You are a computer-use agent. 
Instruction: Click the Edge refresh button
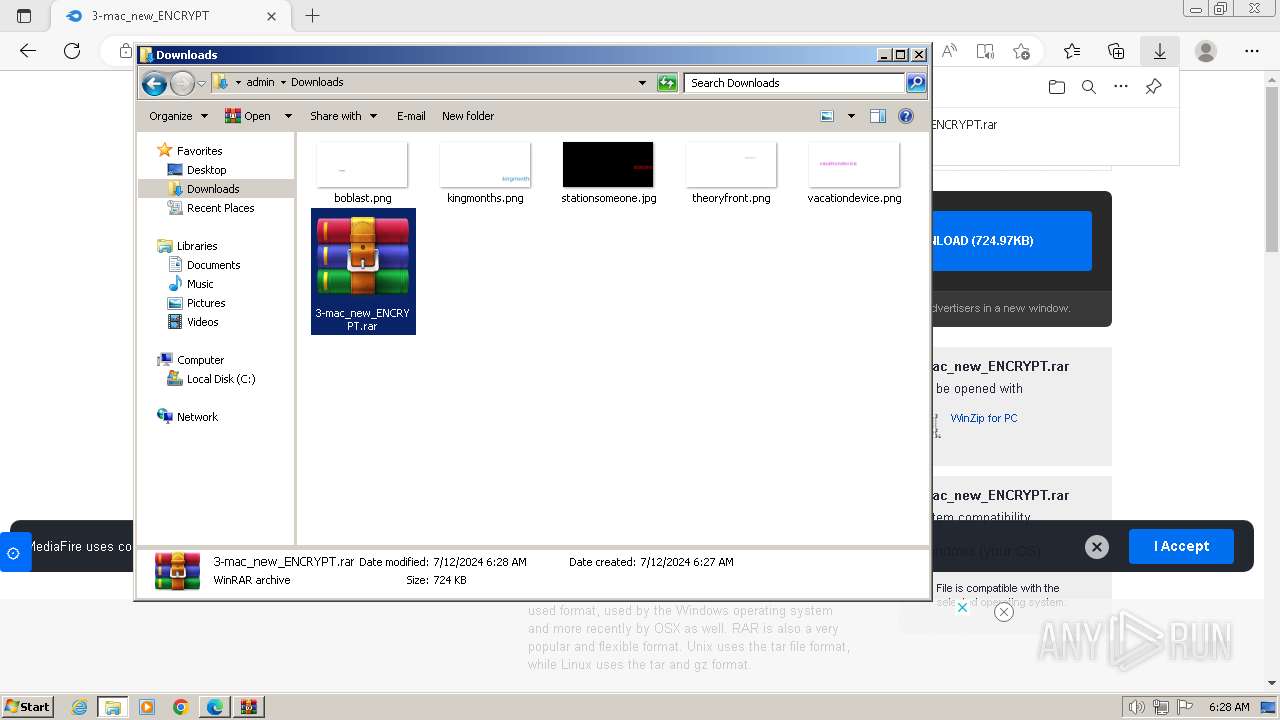72,51
